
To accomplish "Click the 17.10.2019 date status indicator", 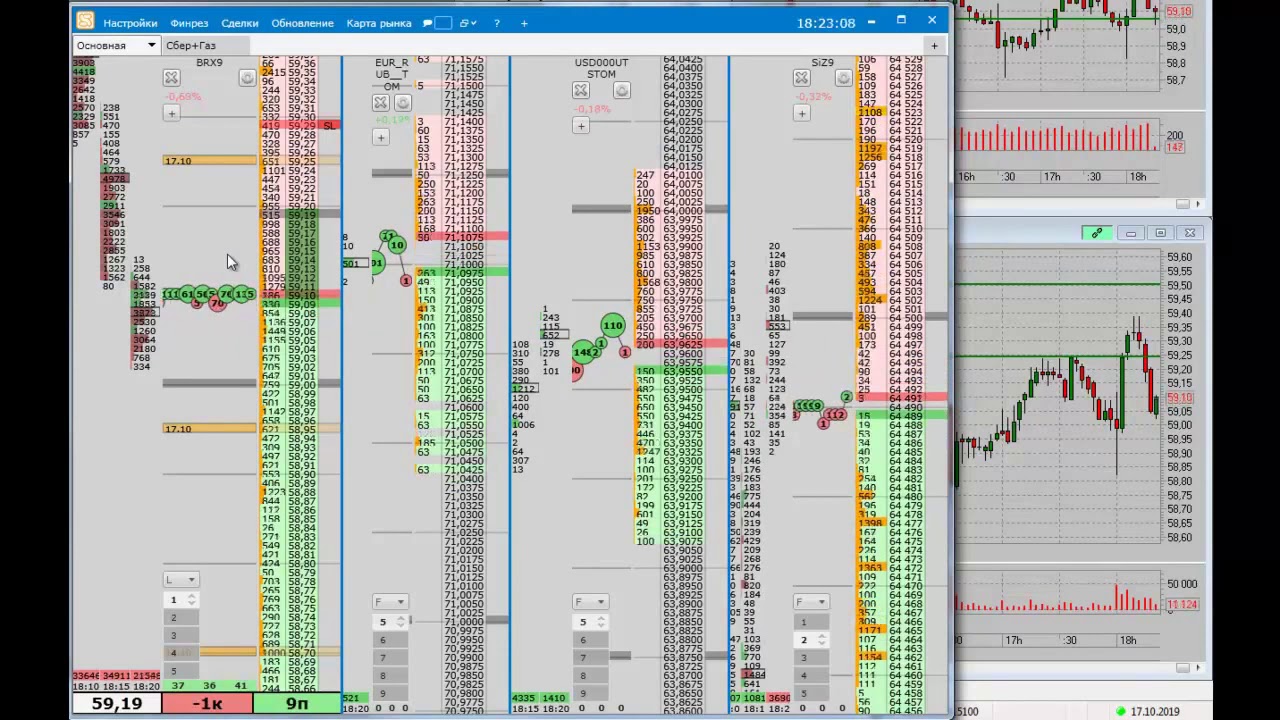I will 1150,712.
